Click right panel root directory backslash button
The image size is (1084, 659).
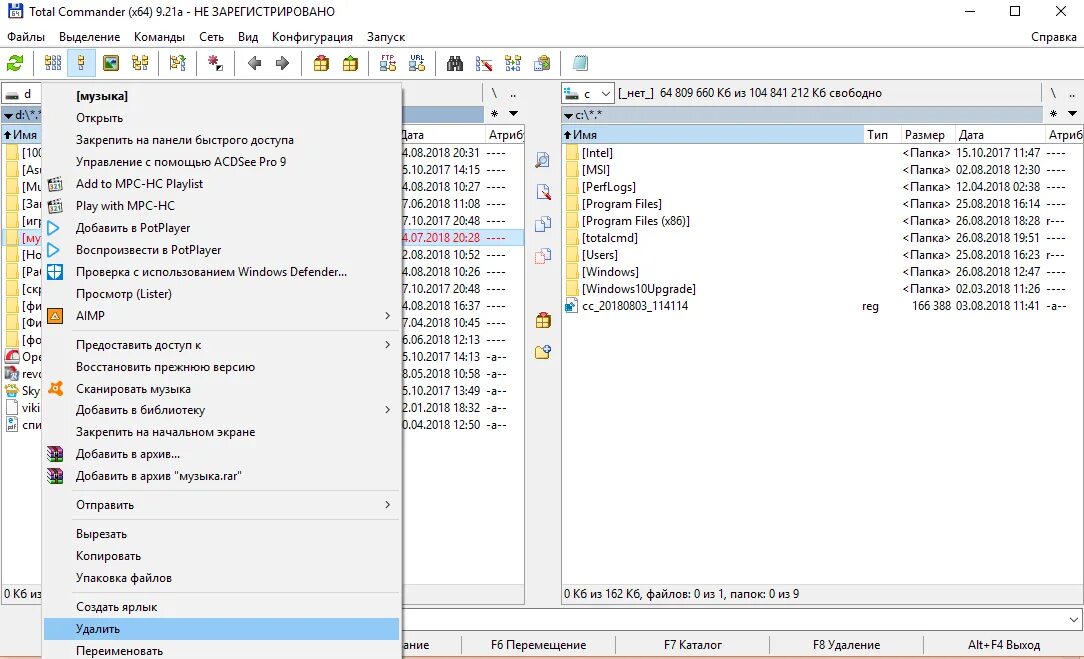(x=1053, y=93)
